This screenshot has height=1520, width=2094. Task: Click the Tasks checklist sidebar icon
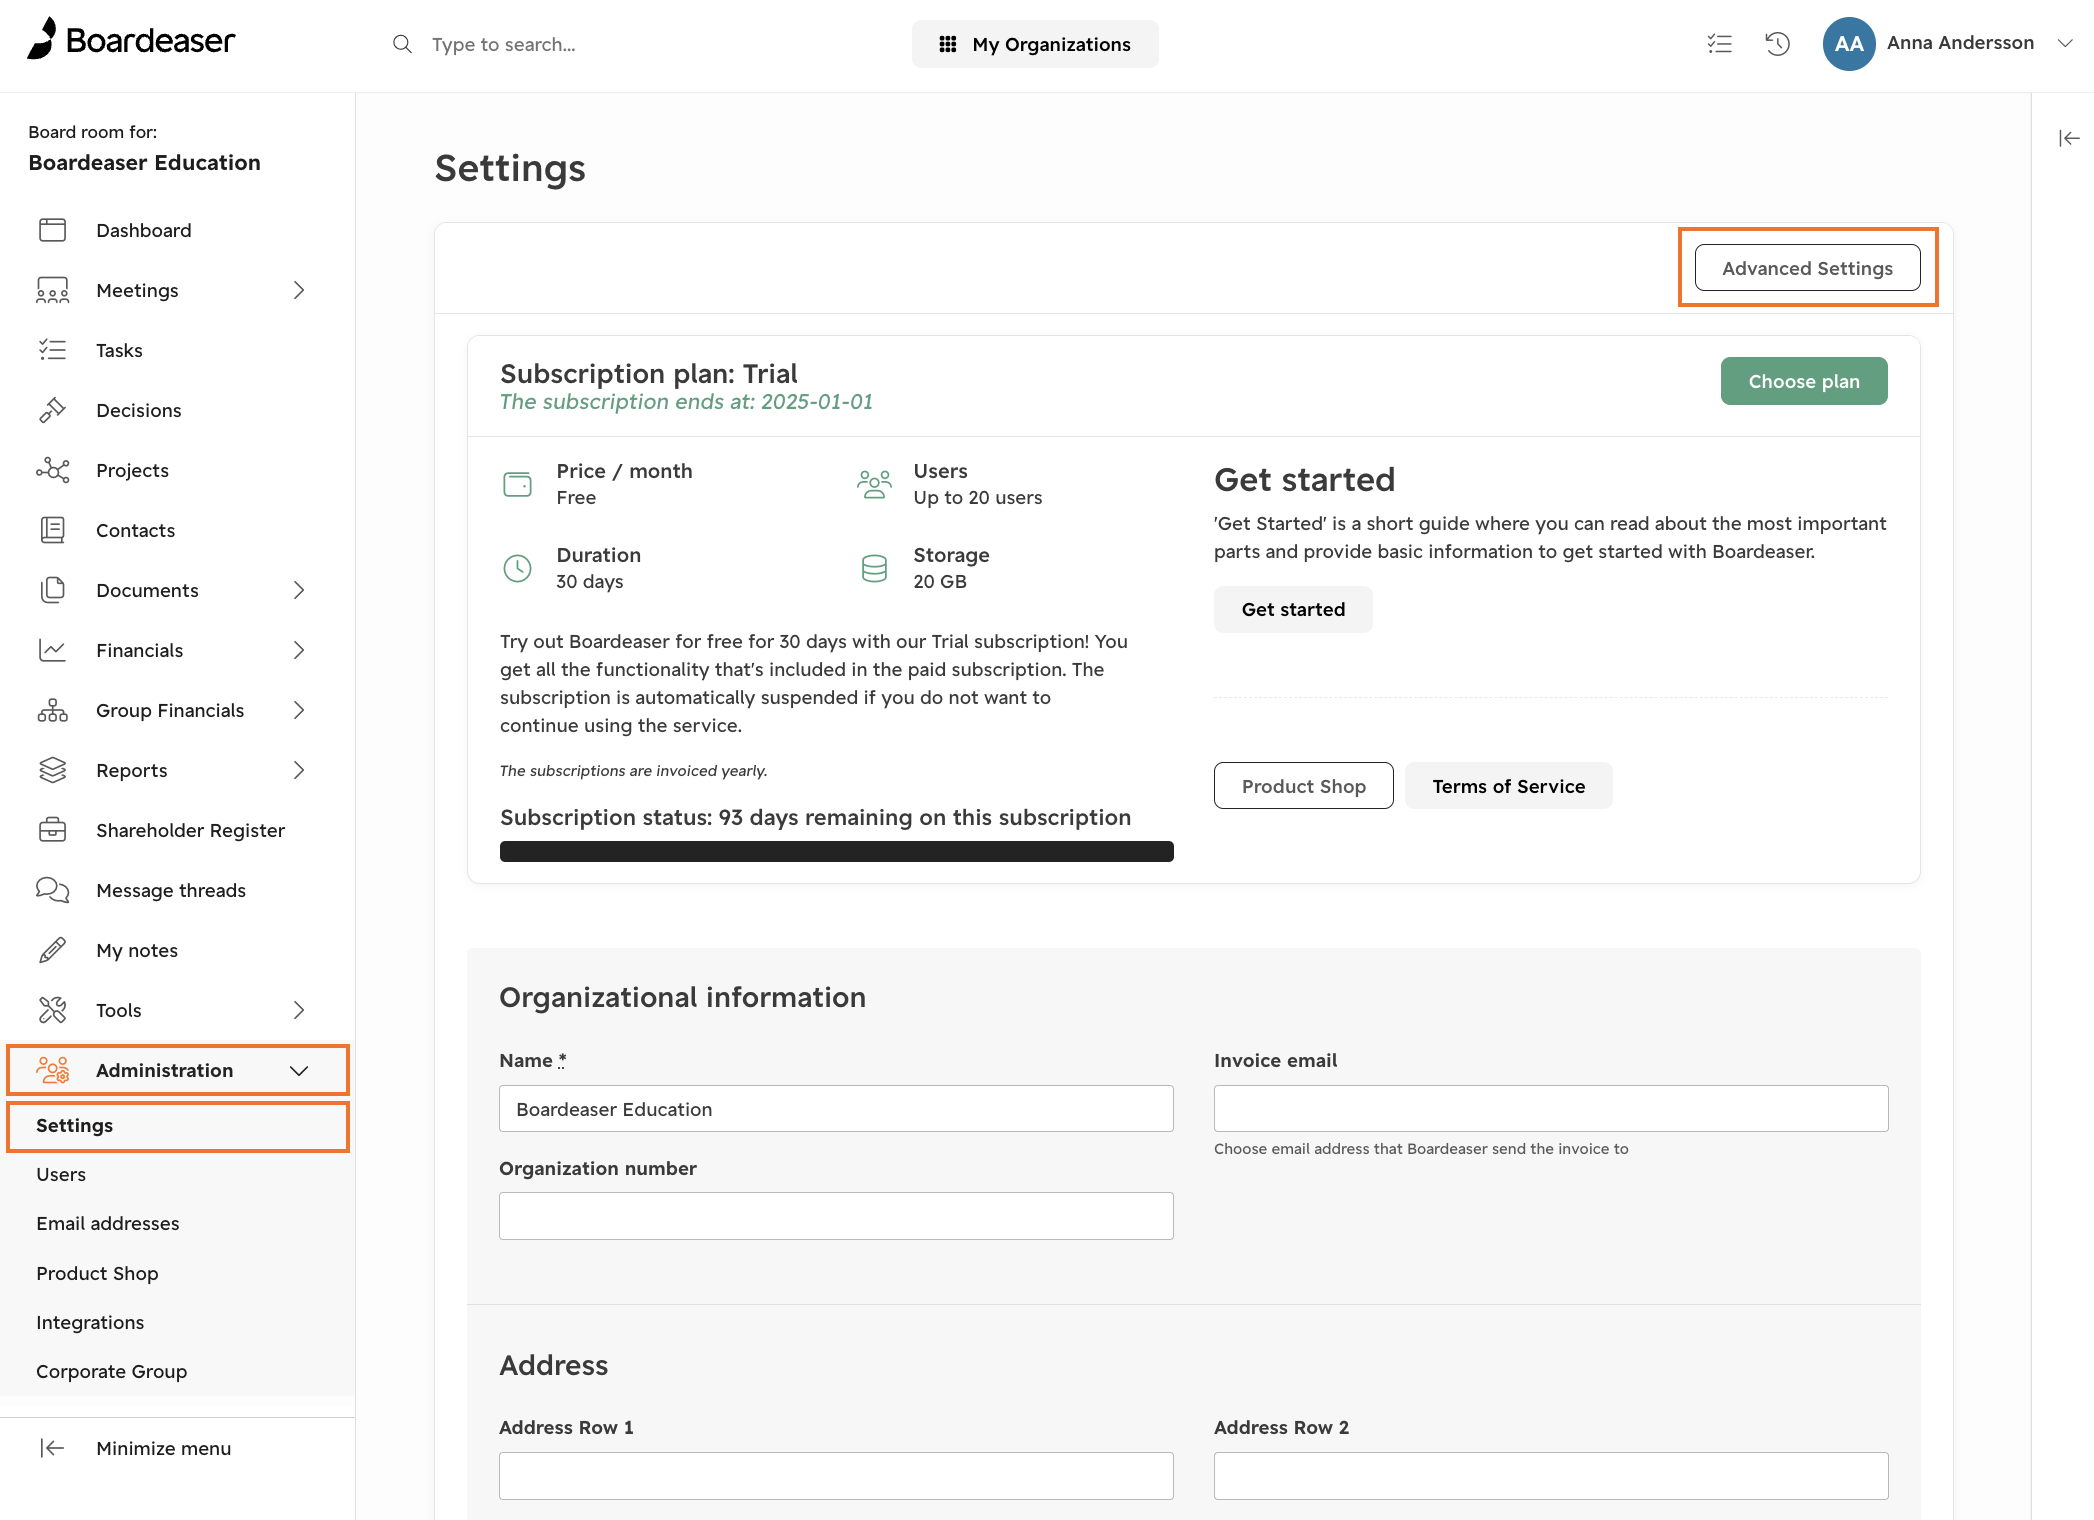[x=52, y=350]
